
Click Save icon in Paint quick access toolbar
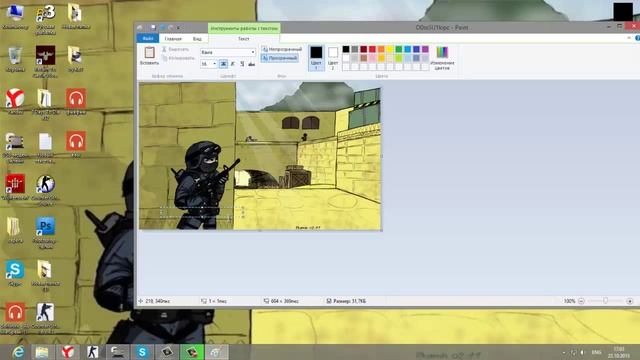[153, 27]
